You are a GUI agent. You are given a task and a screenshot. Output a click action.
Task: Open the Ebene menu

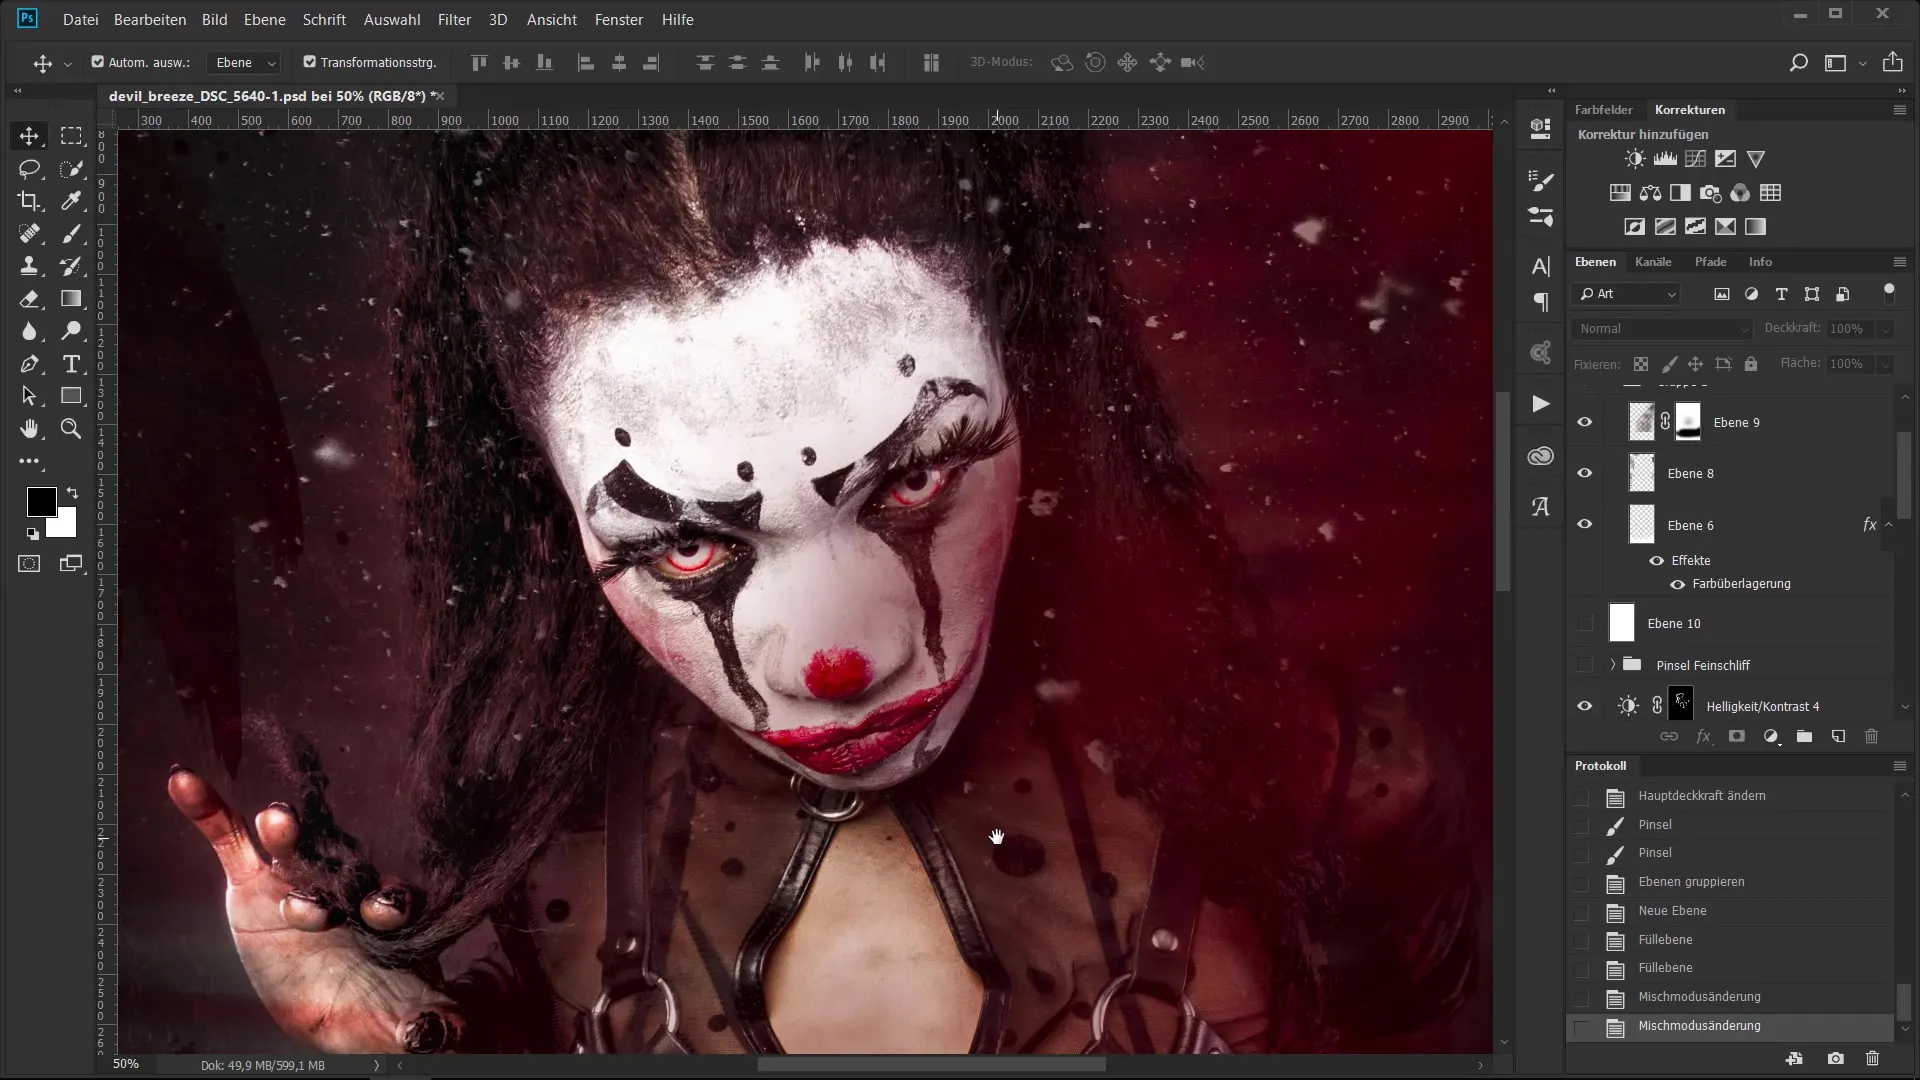coord(264,19)
